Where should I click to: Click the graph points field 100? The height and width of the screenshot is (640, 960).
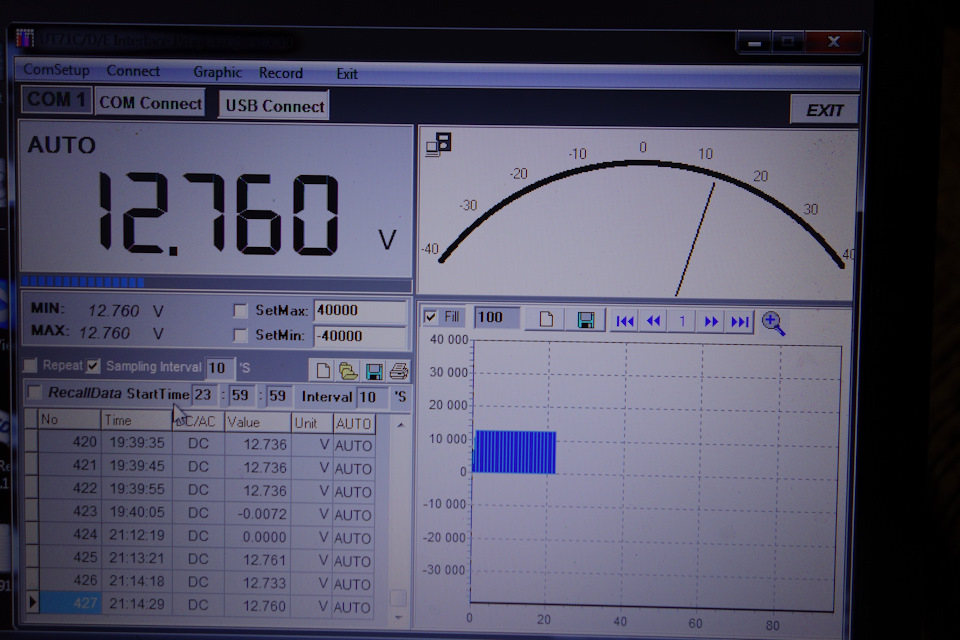tap(497, 317)
